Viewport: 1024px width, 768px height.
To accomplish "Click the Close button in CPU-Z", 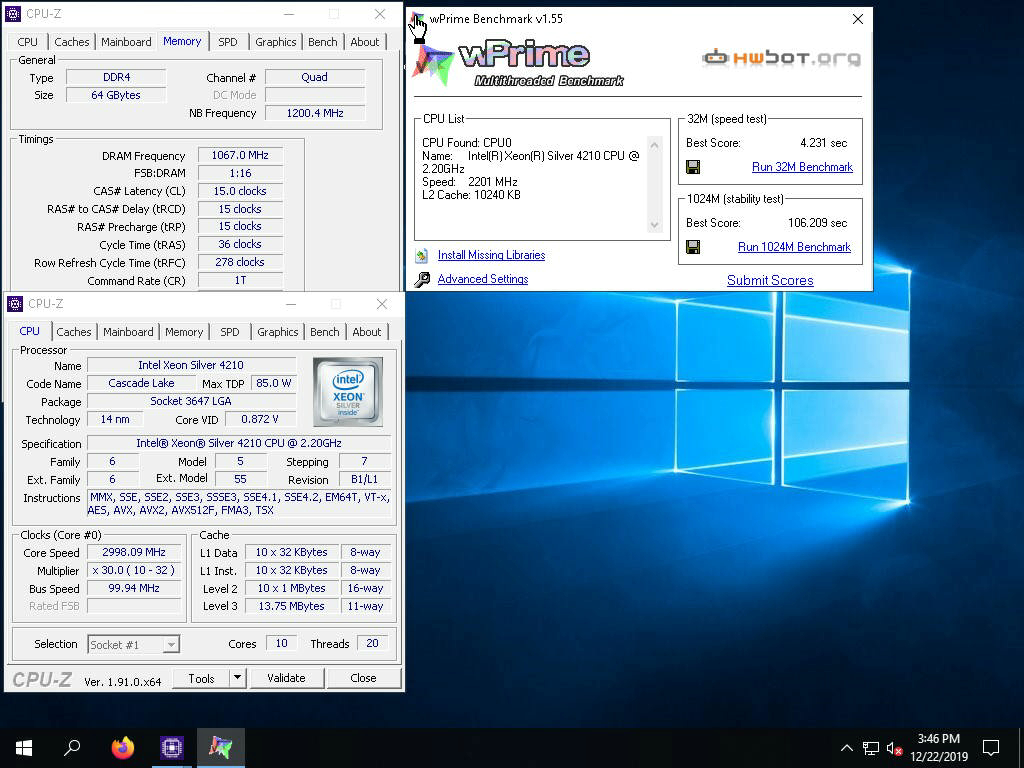I will click(363, 678).
